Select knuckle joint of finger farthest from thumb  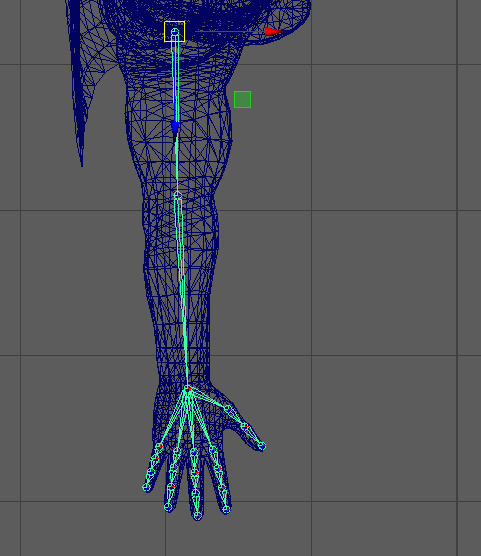[159, 447]
